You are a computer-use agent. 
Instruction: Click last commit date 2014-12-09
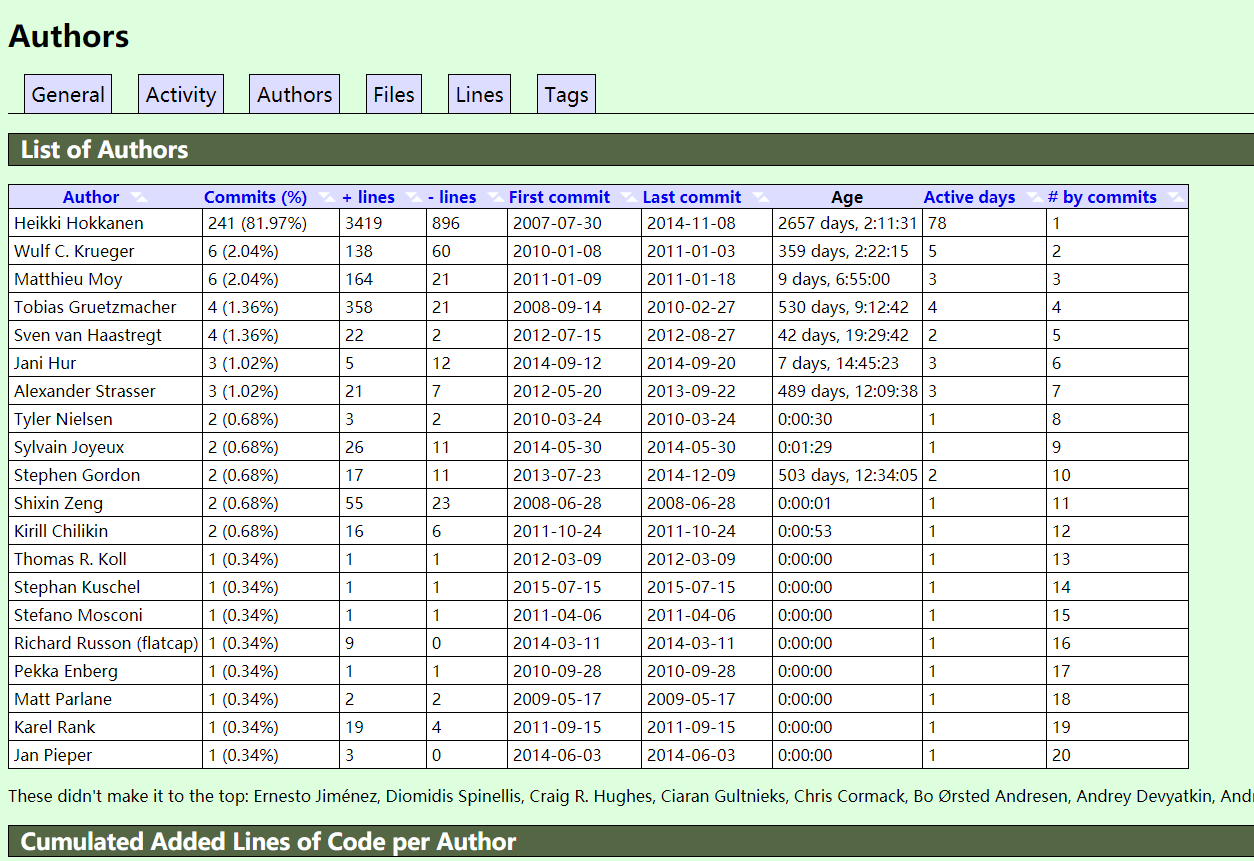[x=691, y=475]
